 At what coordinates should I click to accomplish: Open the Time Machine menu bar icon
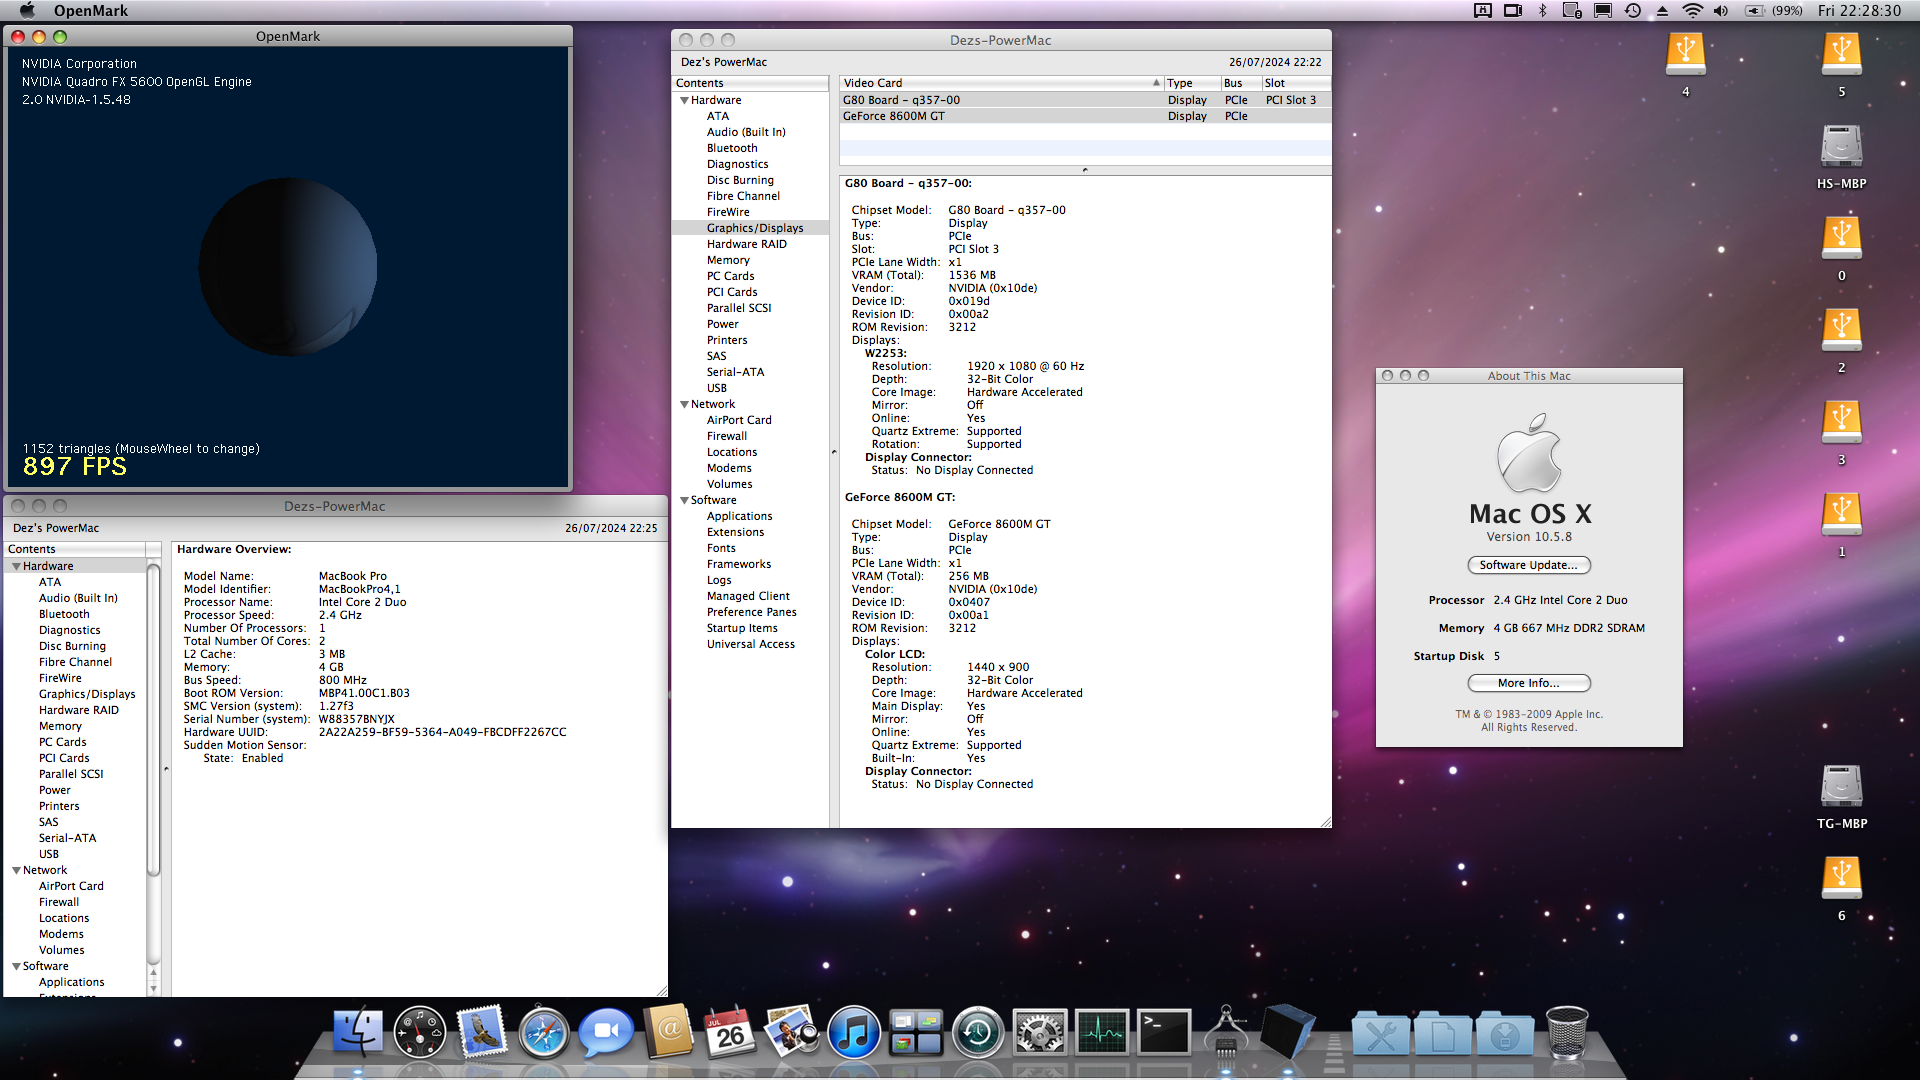click(x=1633, y=10)
